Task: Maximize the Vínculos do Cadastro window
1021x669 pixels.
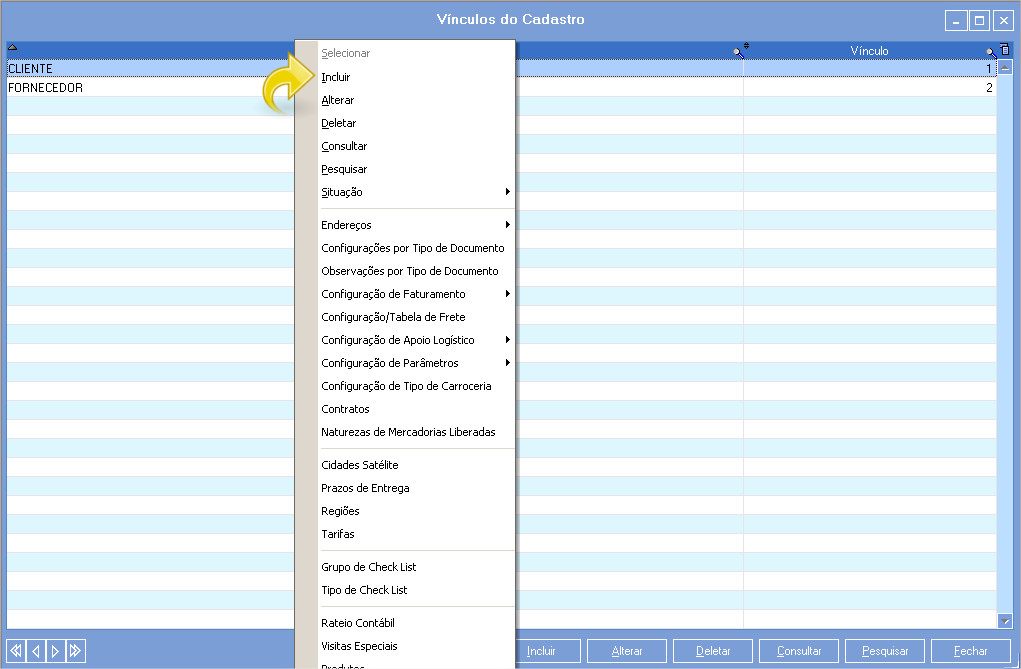Action: 979,21
